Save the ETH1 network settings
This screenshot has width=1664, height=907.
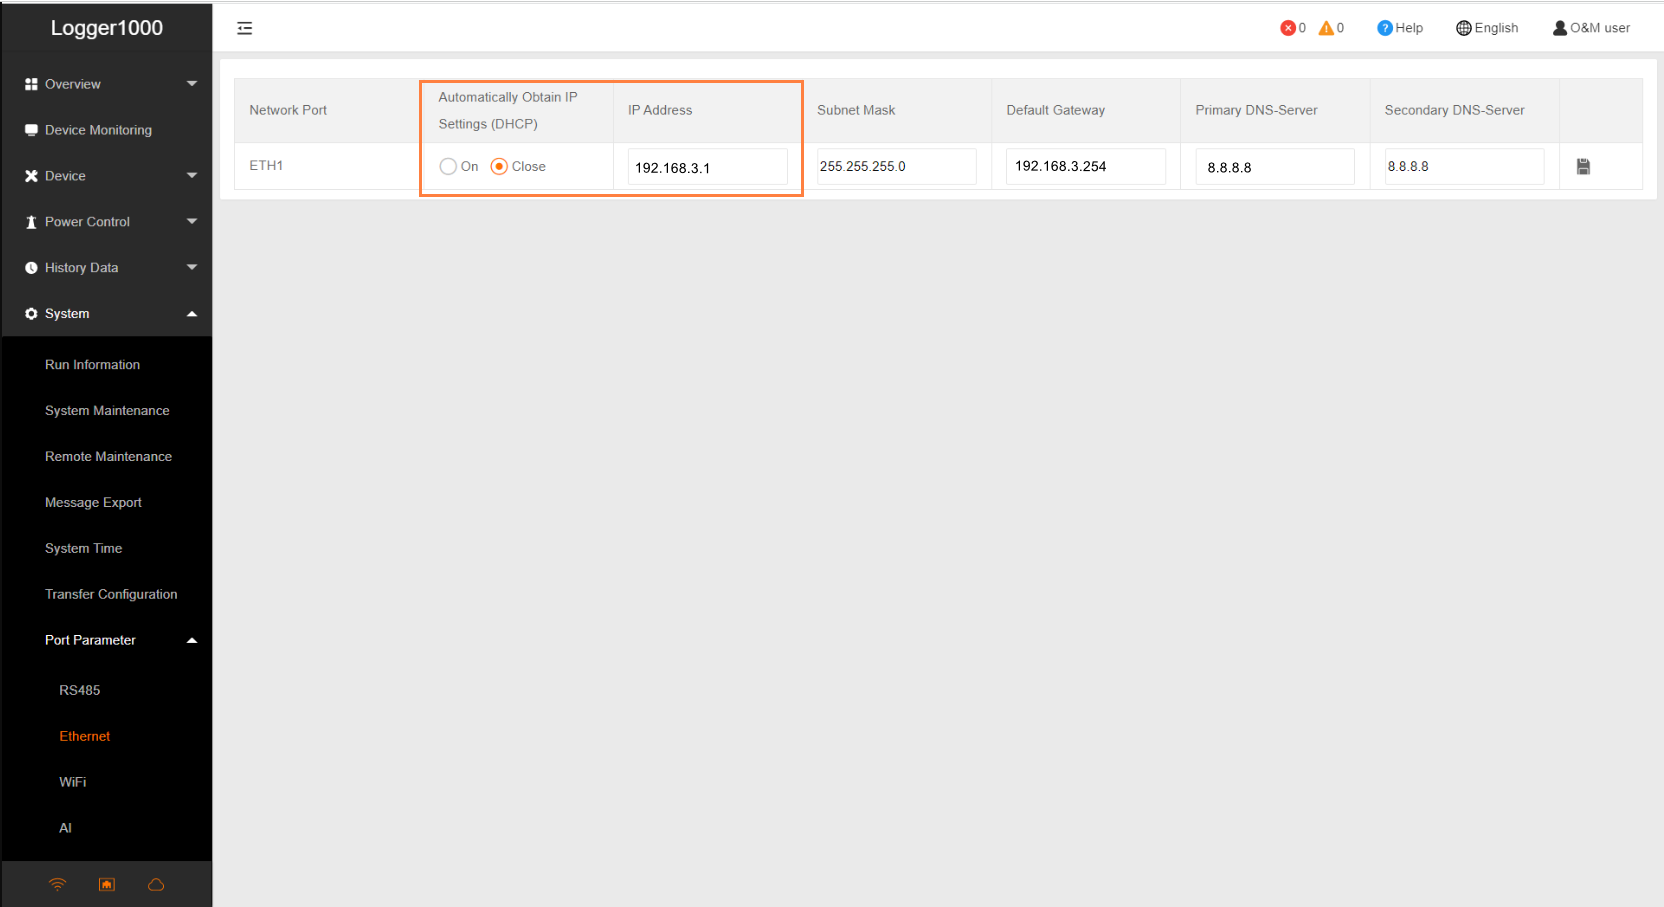[1584, 166]
